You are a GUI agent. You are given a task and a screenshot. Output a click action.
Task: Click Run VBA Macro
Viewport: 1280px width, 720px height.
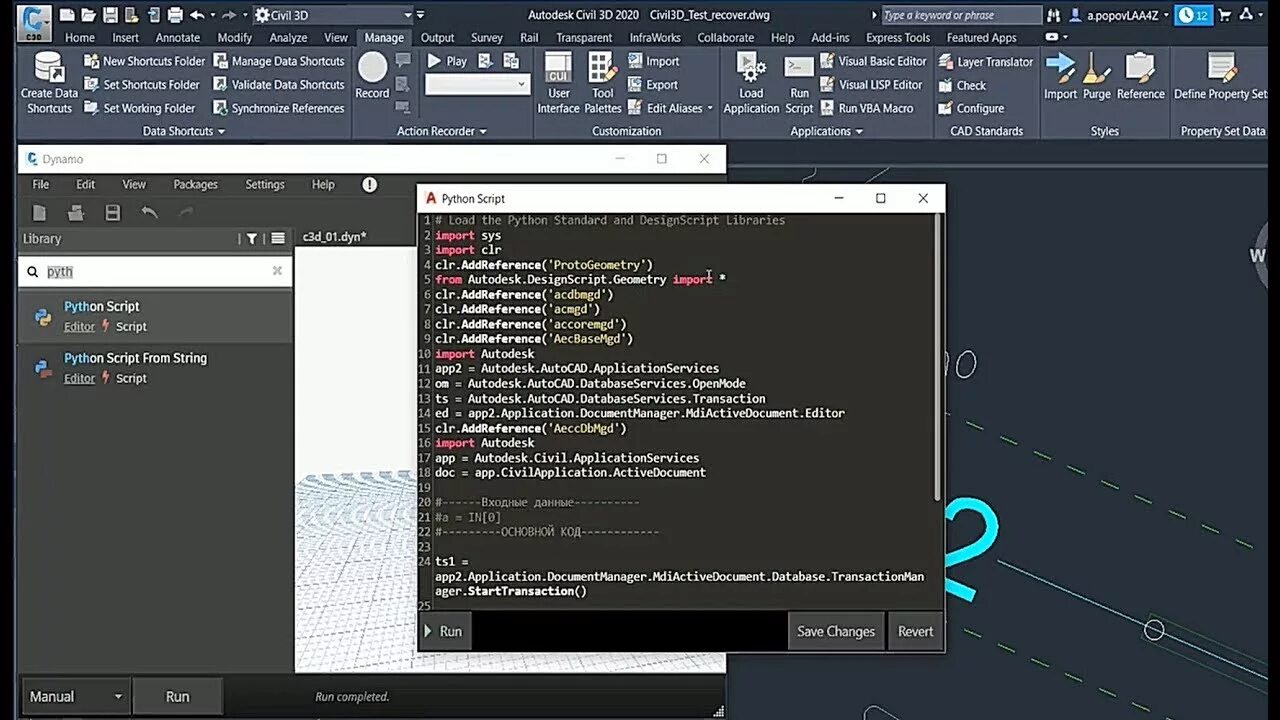(x=866, y=108)
